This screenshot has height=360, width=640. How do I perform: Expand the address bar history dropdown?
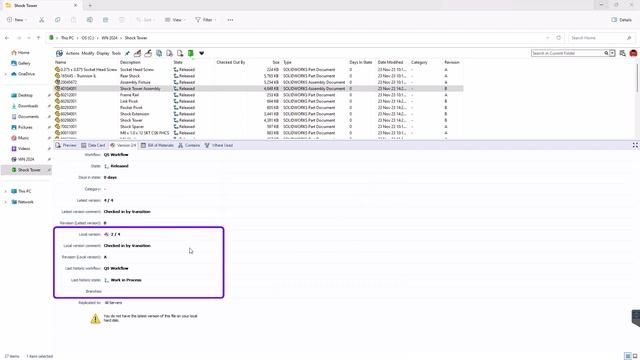548,38
